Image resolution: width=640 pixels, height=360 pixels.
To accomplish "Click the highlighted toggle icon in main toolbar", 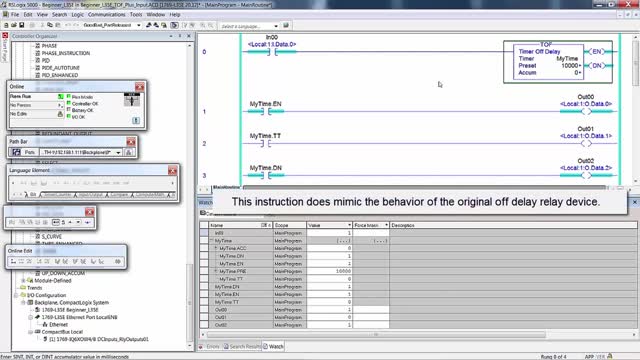I will tap(174, 25).
